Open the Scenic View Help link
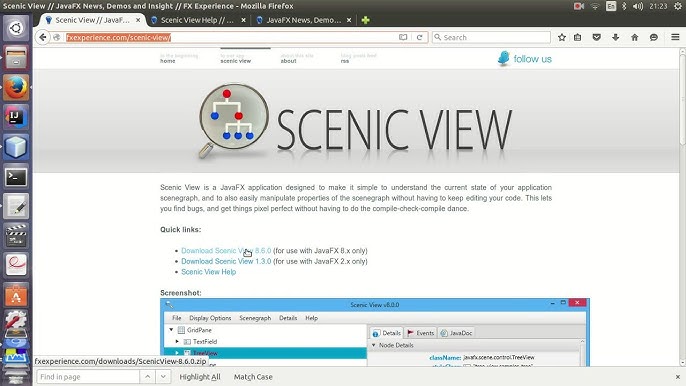 click(209, 272)
